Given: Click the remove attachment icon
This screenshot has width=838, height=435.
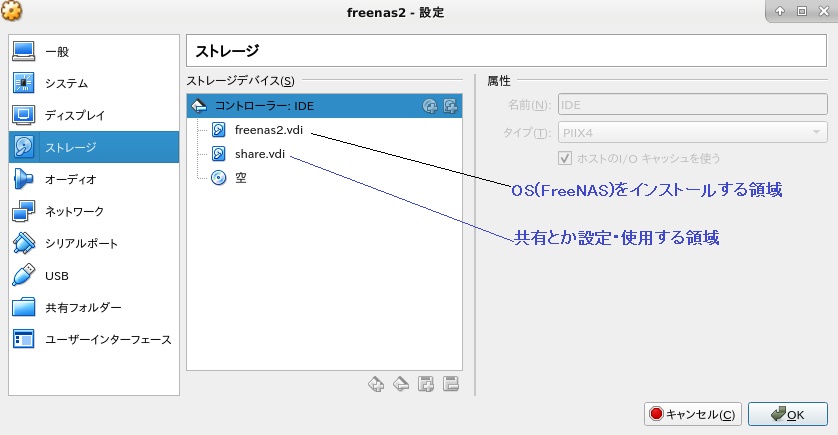Looking at the screenshot, I should (x=451, y=384).
